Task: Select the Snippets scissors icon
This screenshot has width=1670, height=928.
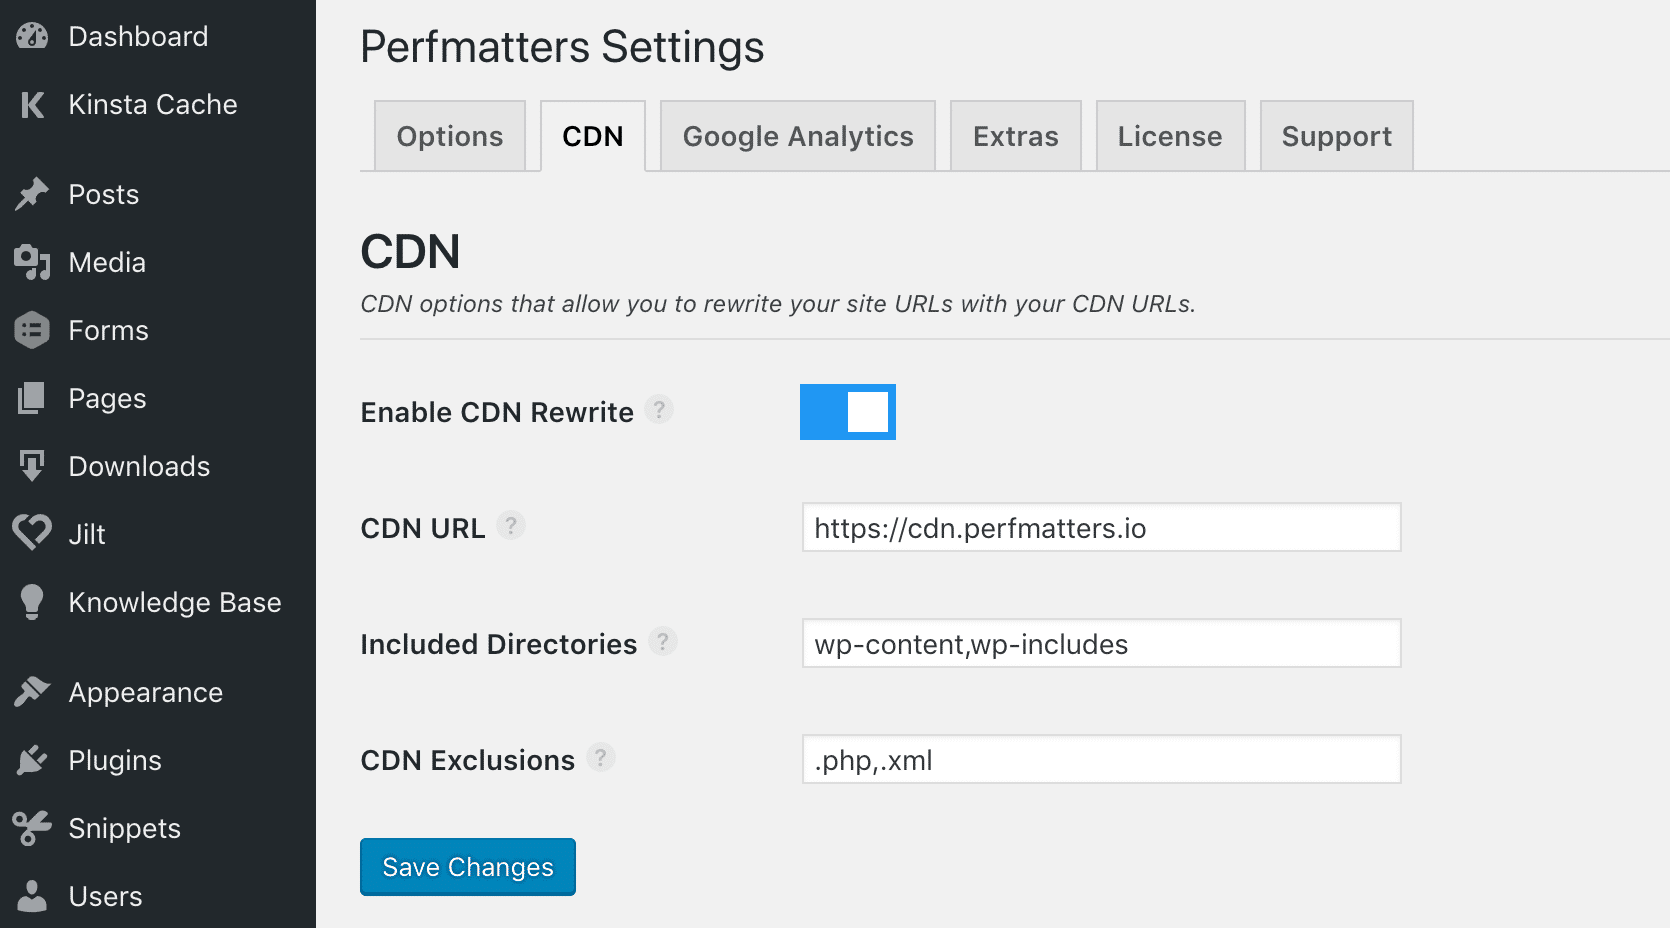Action: point(33,828)
